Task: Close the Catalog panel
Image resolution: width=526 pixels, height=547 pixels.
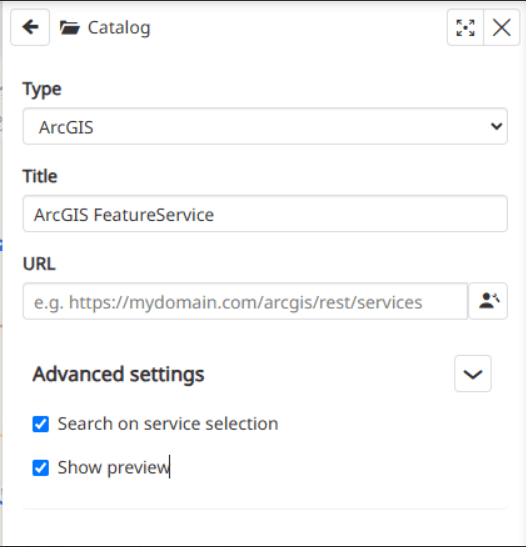Action: click(502, 27)
